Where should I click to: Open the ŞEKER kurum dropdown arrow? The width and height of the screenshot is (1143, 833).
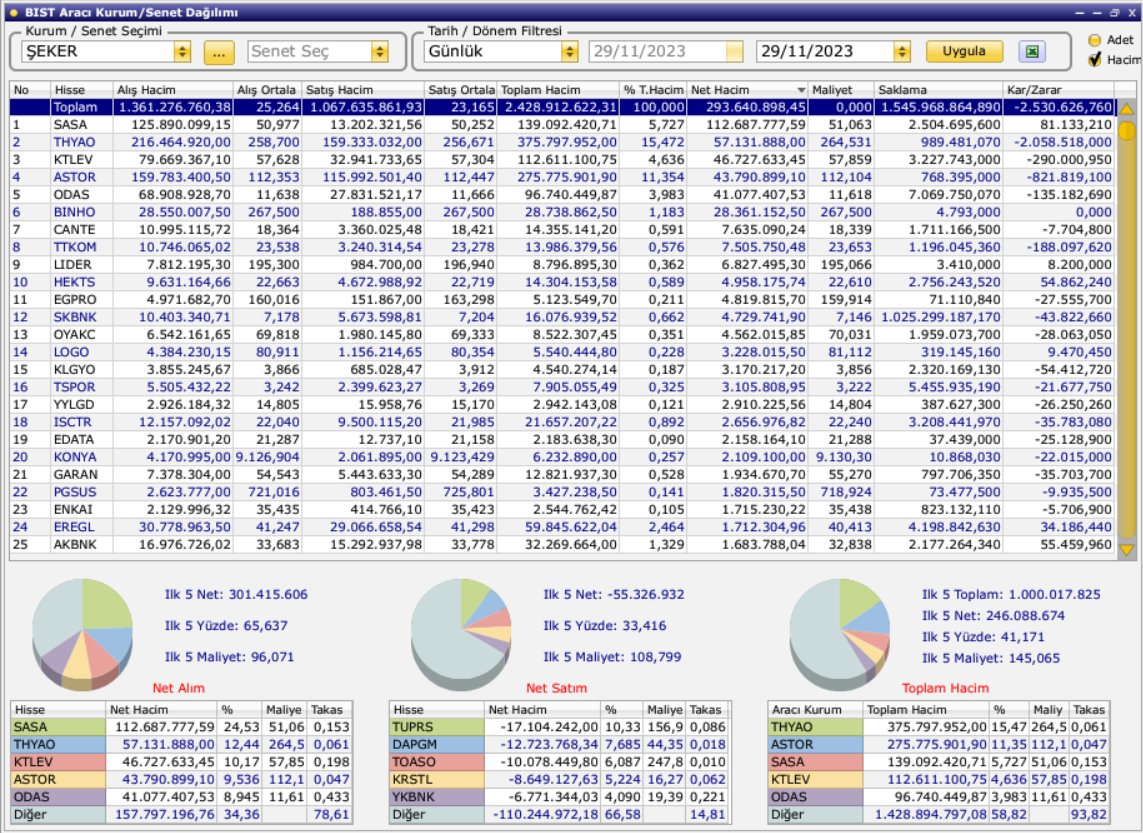[182, 52]
